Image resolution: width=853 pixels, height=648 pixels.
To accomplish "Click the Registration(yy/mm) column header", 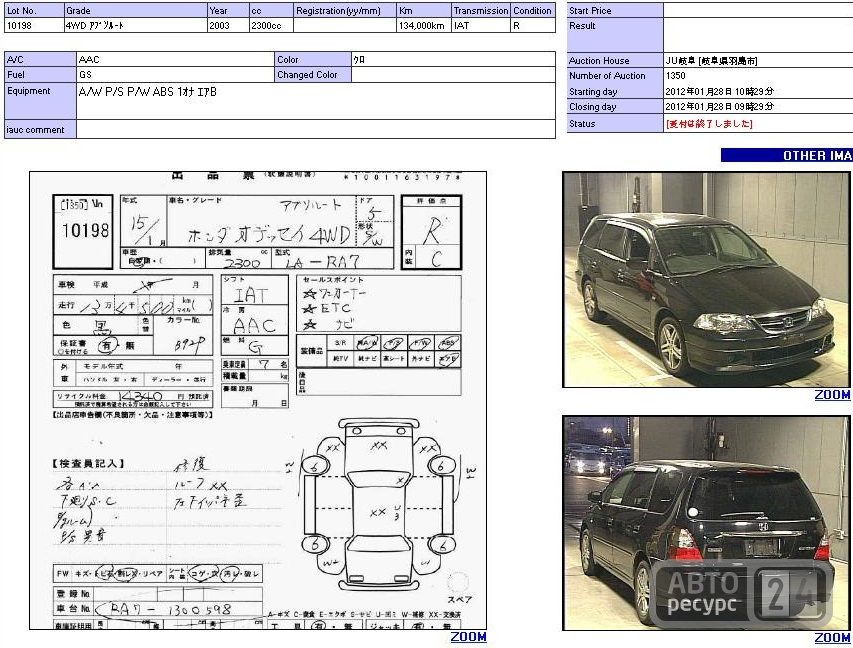I will [x=338, y=10].
